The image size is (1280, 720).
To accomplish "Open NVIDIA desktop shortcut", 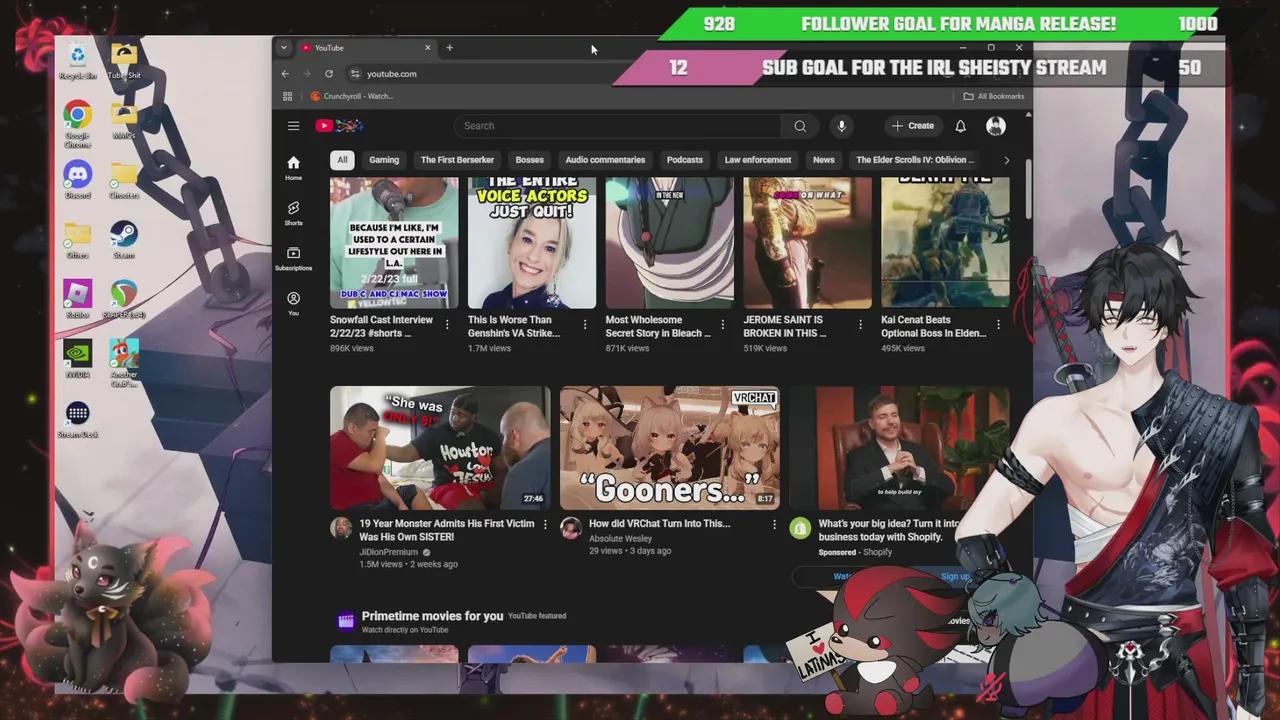I will click(x=77, y=359).
